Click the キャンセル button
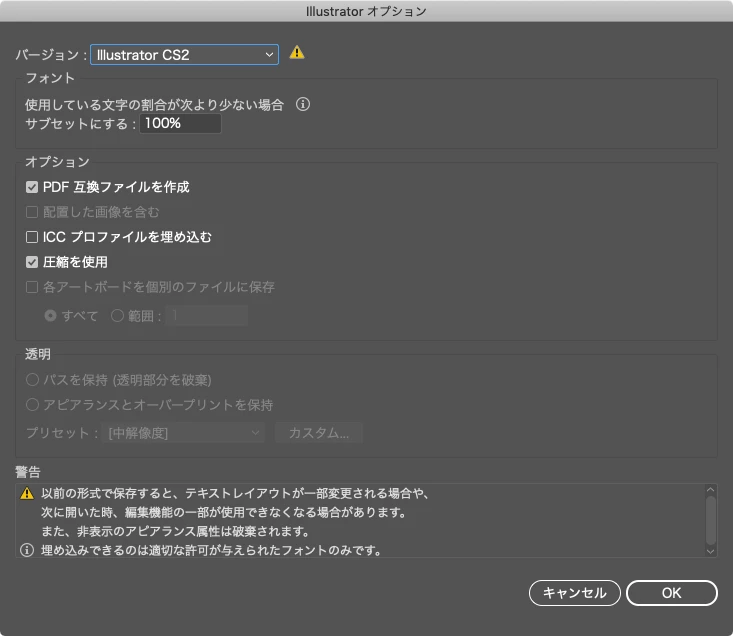The width and height of the screenshot is (733, 636). 575,593
